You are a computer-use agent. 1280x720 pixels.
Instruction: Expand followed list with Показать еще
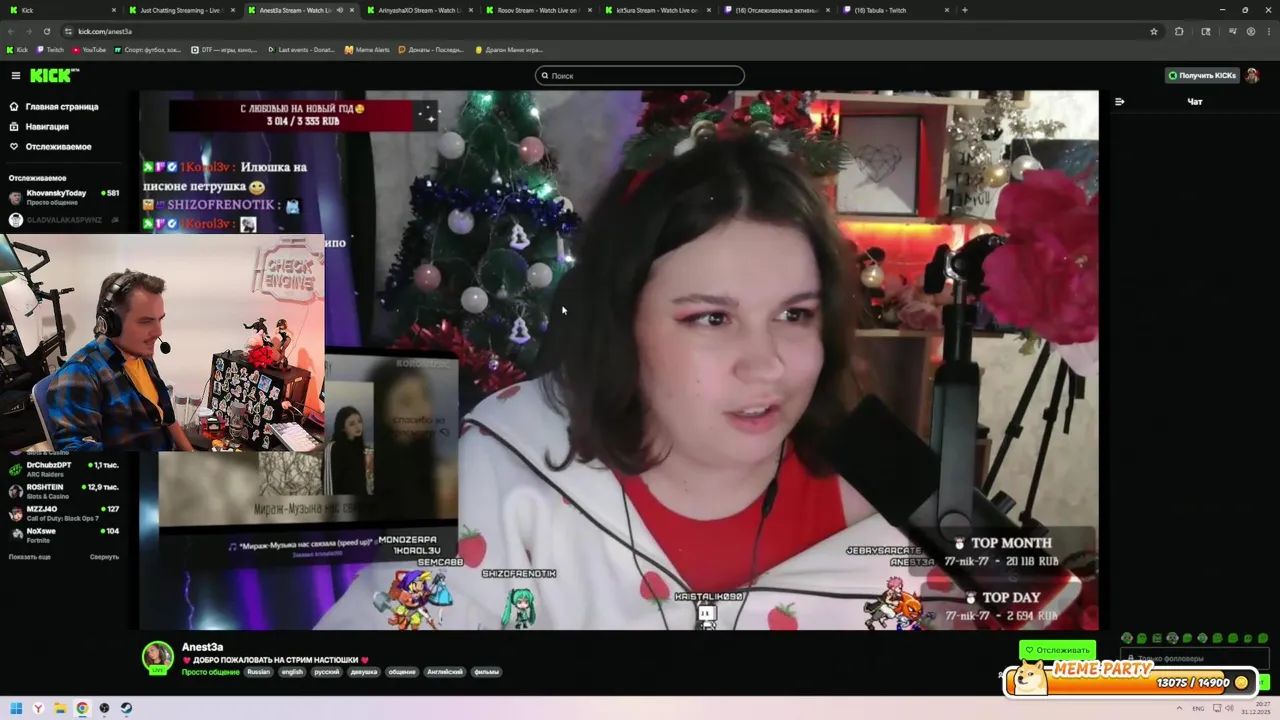pyautogui.click(x=30, y=557)
